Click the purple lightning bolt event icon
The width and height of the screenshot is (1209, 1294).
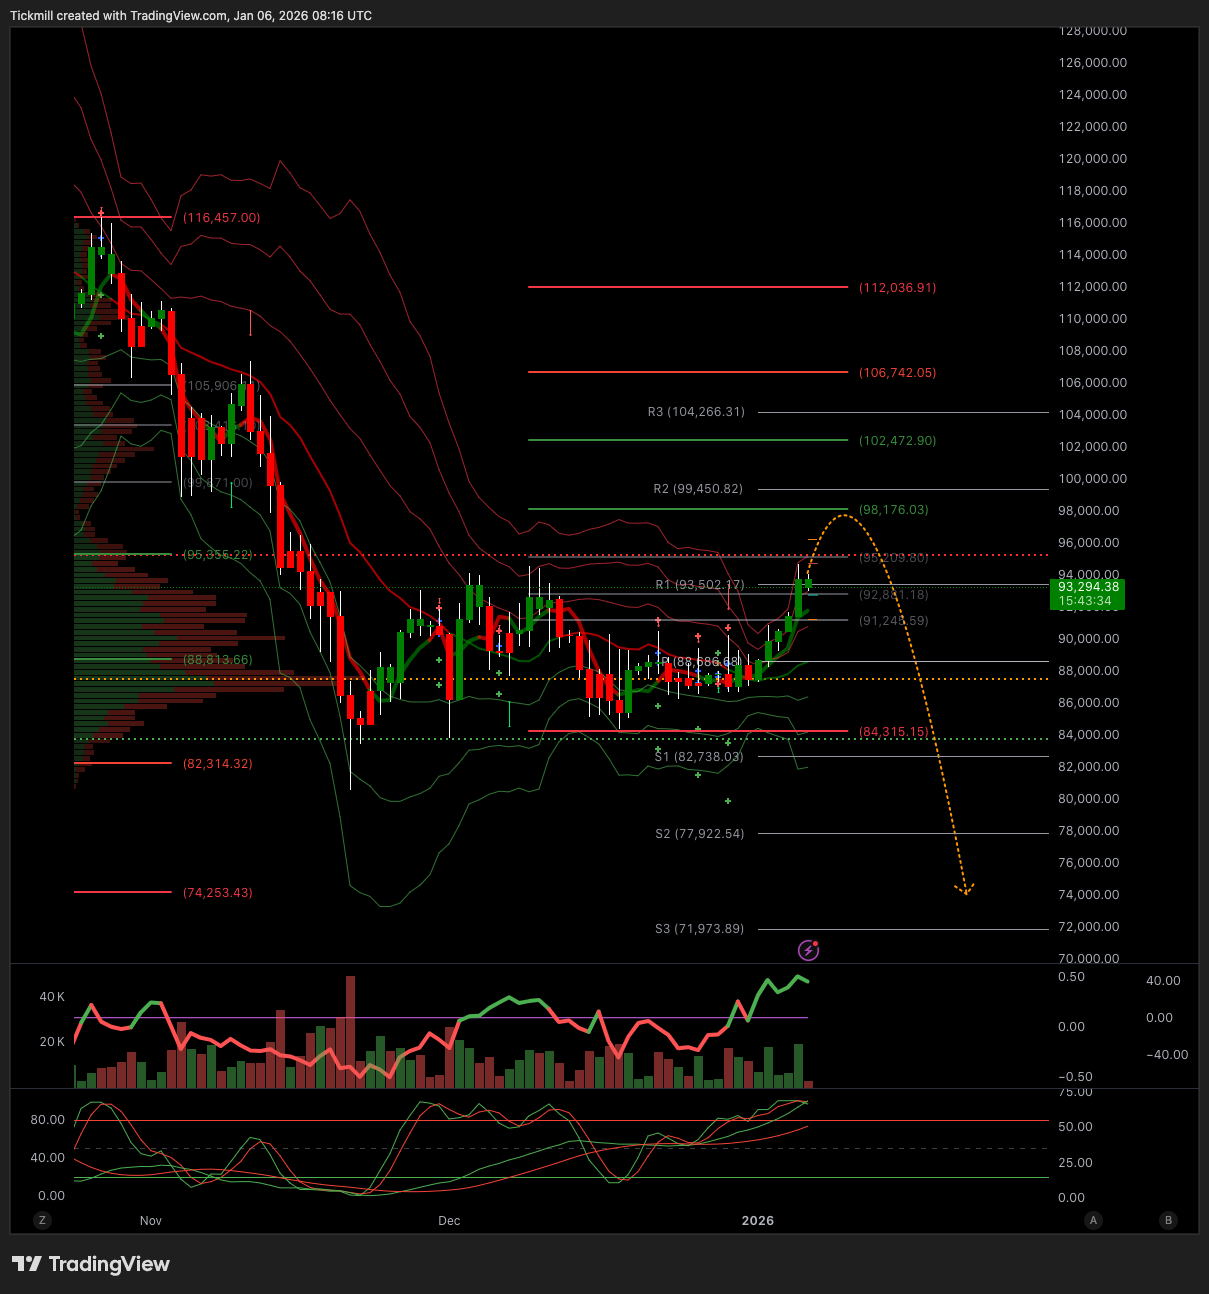(808, 950)
